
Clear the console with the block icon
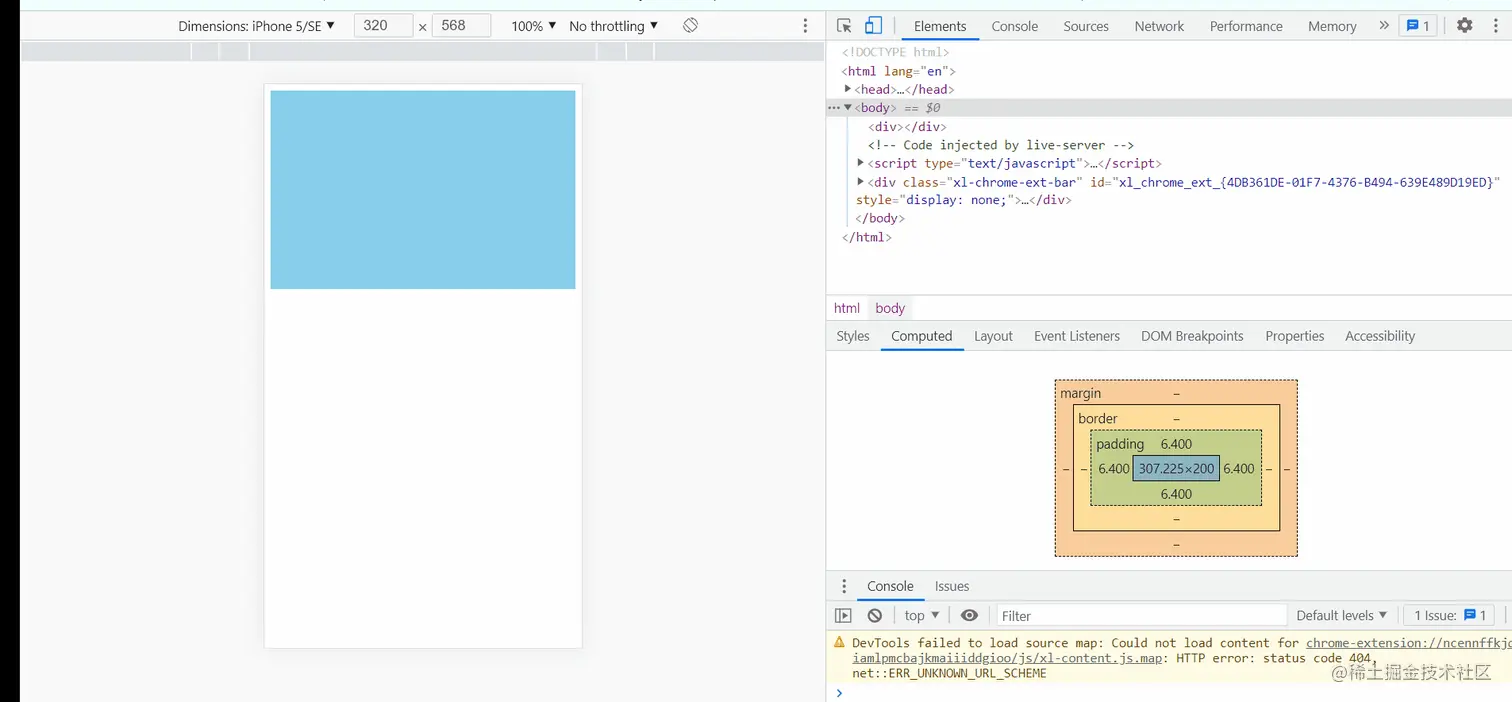(875, 615)
